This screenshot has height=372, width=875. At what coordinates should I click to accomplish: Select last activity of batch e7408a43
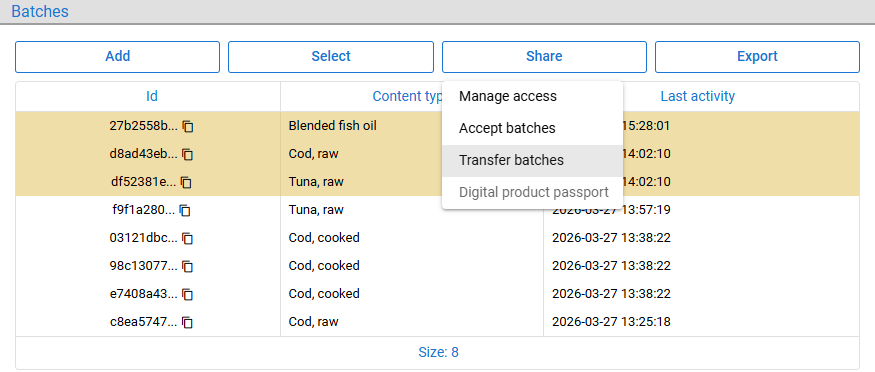coord(611,293)
